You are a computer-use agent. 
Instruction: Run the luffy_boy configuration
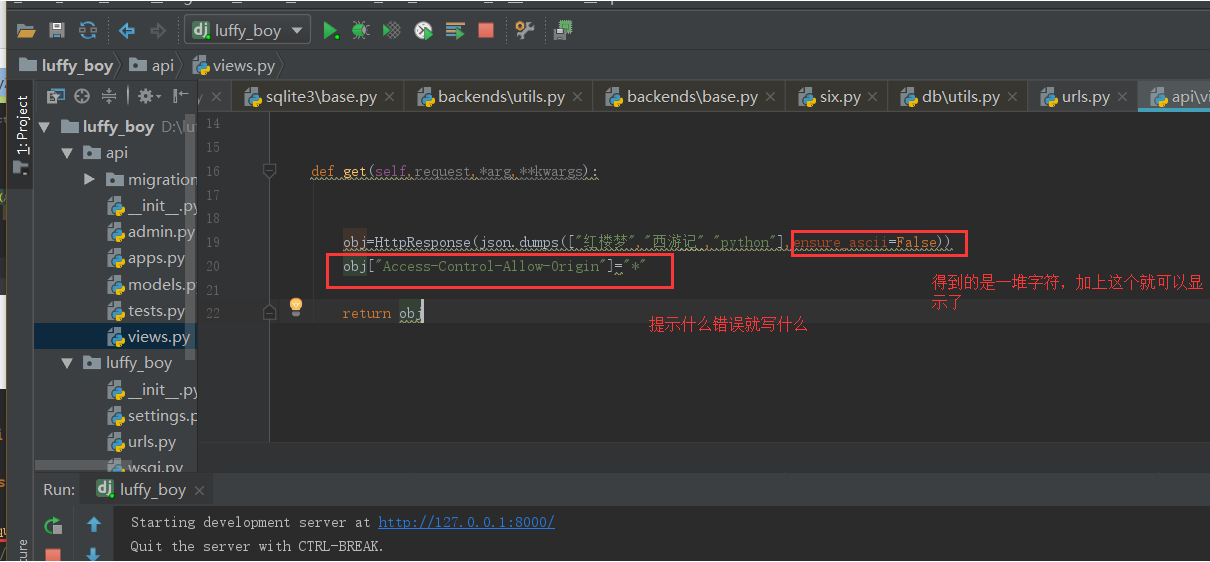pos(330,31)
